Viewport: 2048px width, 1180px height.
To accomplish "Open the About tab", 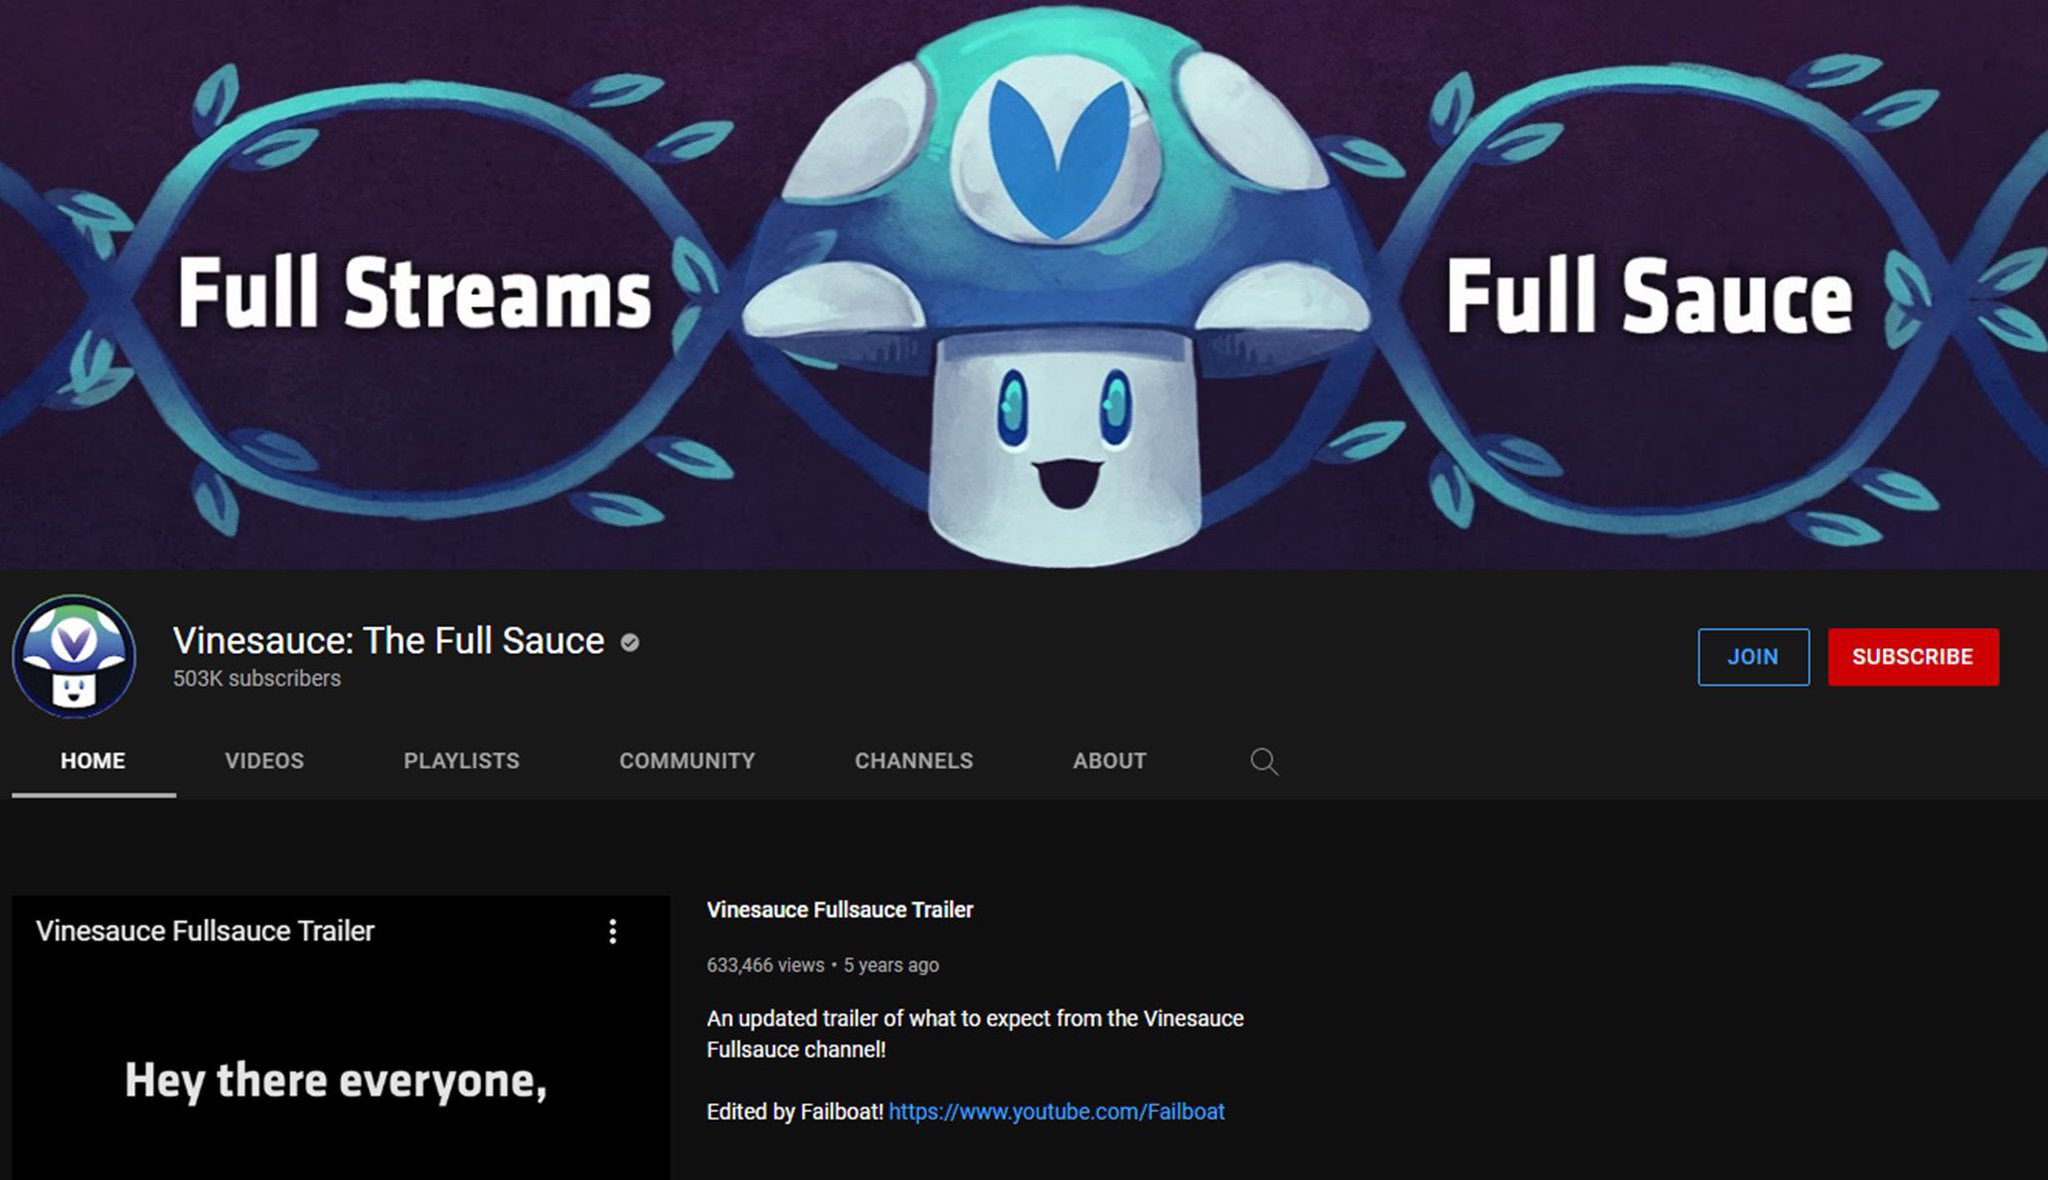I will tap(1109, 761).
